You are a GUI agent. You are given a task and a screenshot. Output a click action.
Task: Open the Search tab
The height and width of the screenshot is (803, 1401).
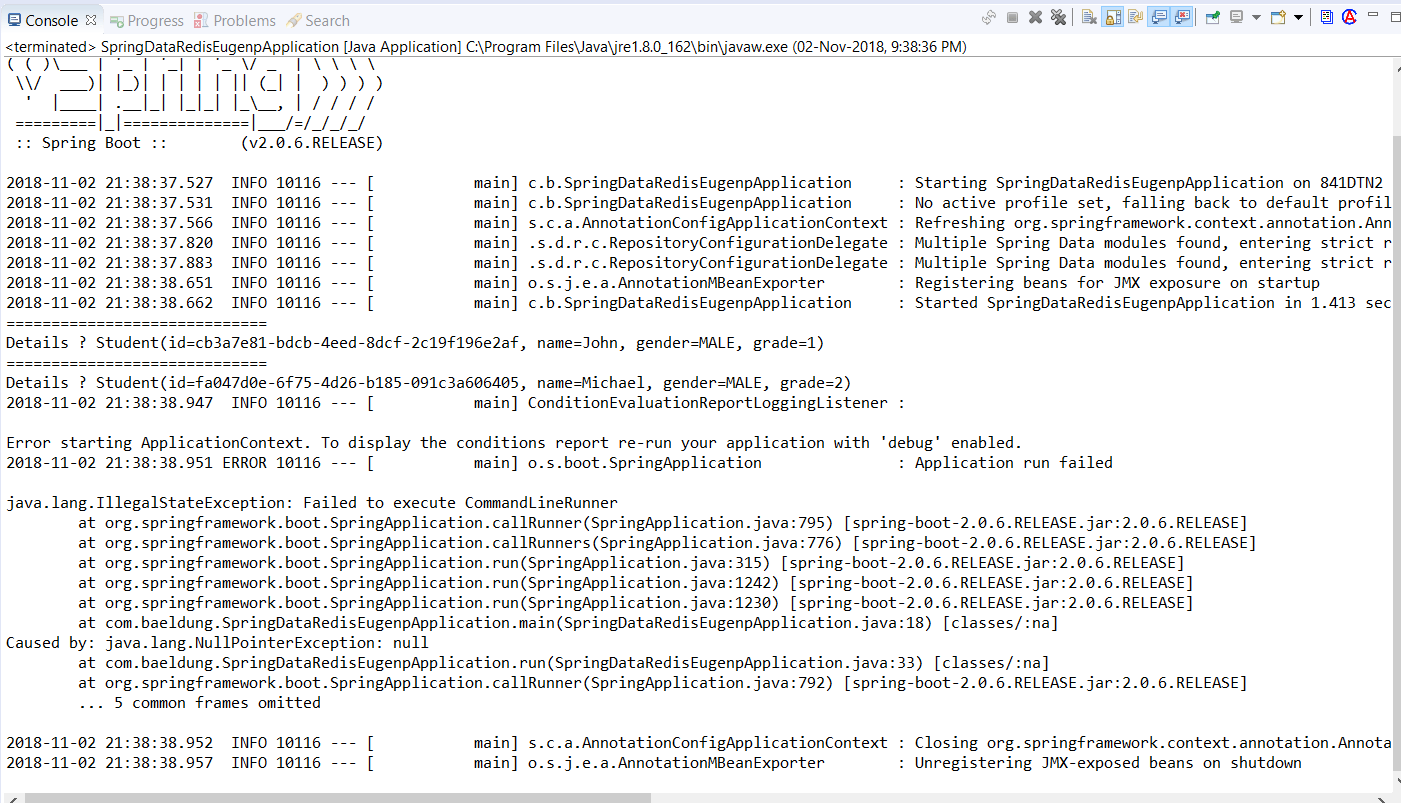[318, 20]
